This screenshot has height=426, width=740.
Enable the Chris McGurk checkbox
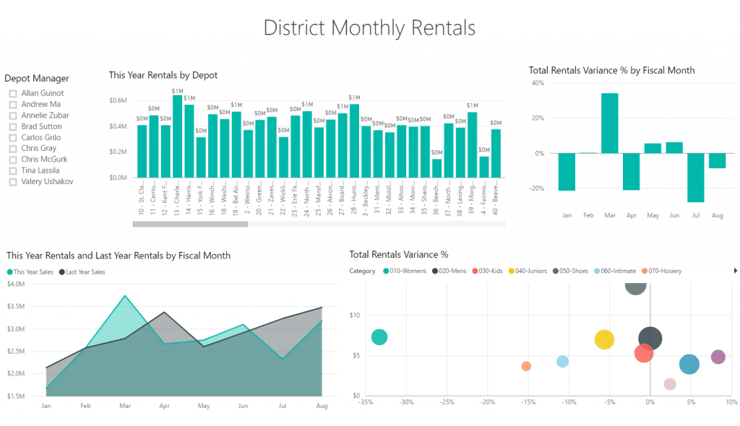click(13, 160)
